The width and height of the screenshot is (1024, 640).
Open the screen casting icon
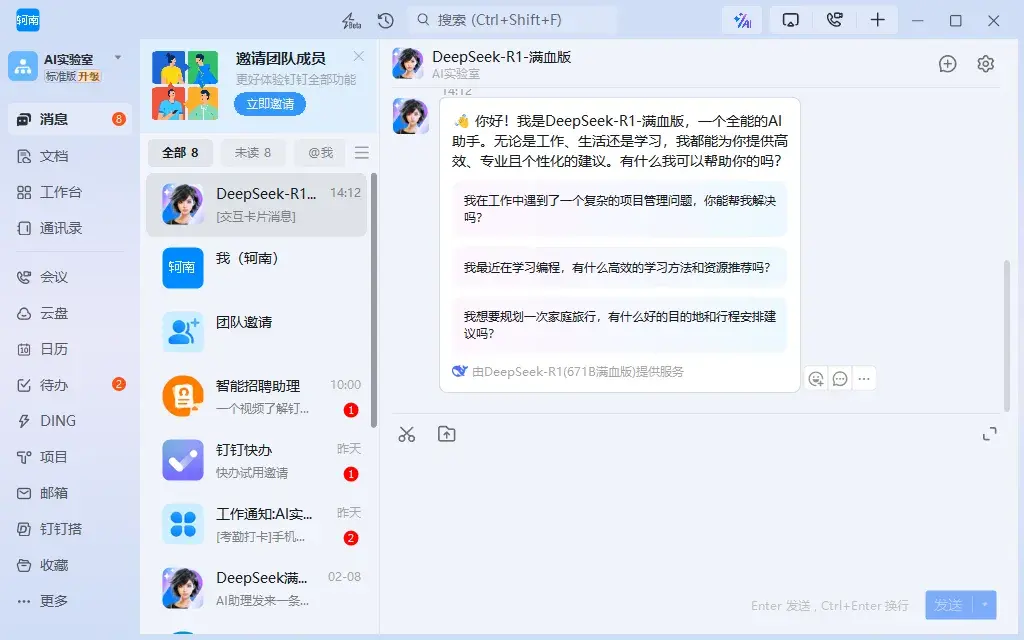pos(790,20)
